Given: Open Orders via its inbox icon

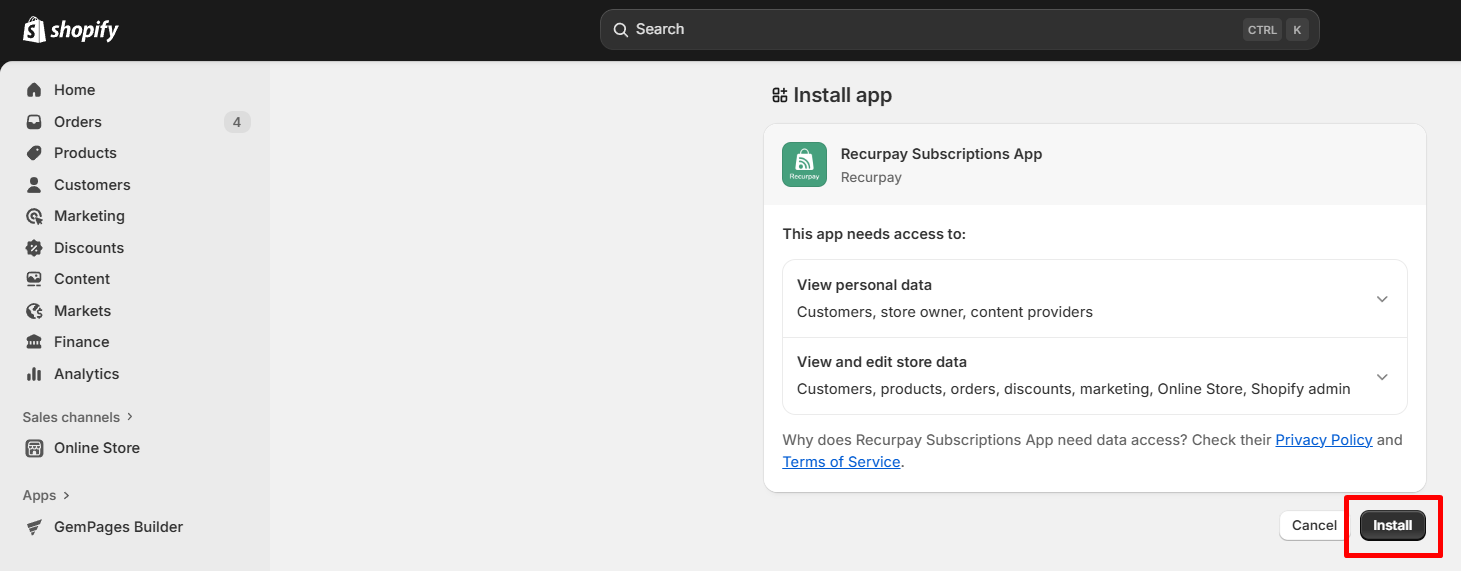Looking at the screenshot, I should (x=34, y=122).
